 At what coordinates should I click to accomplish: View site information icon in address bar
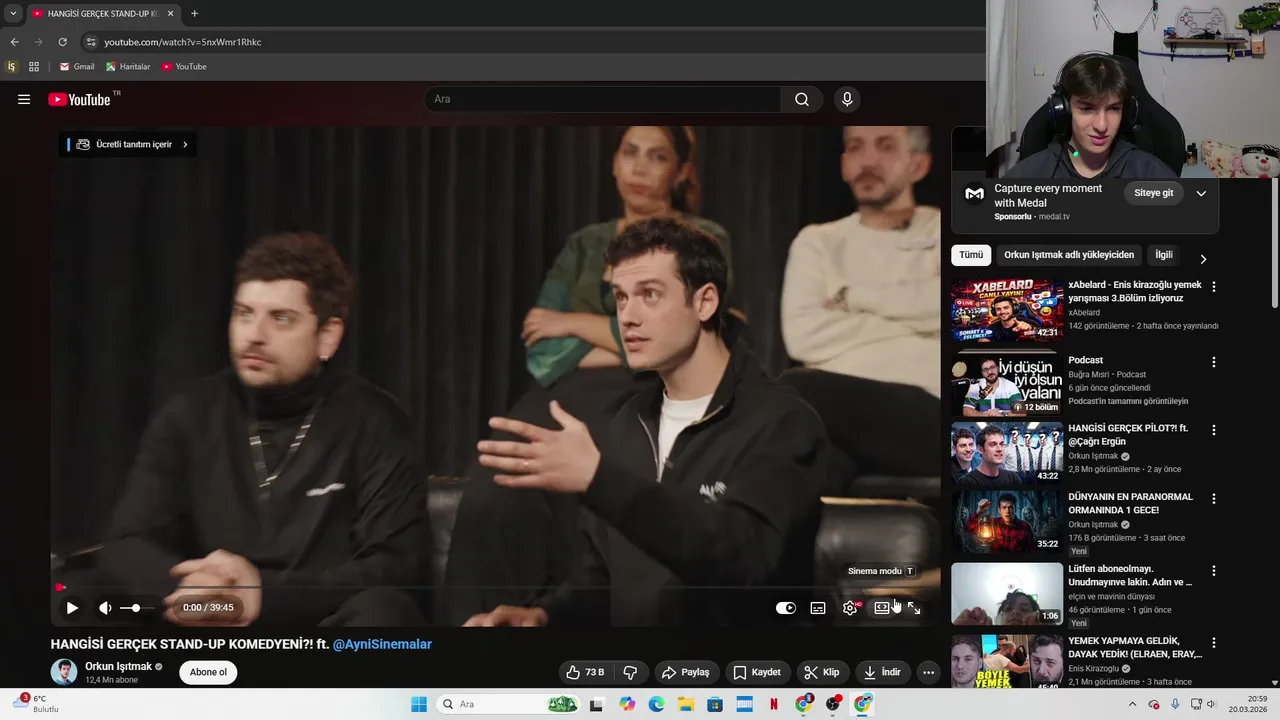tap(91, 42)
